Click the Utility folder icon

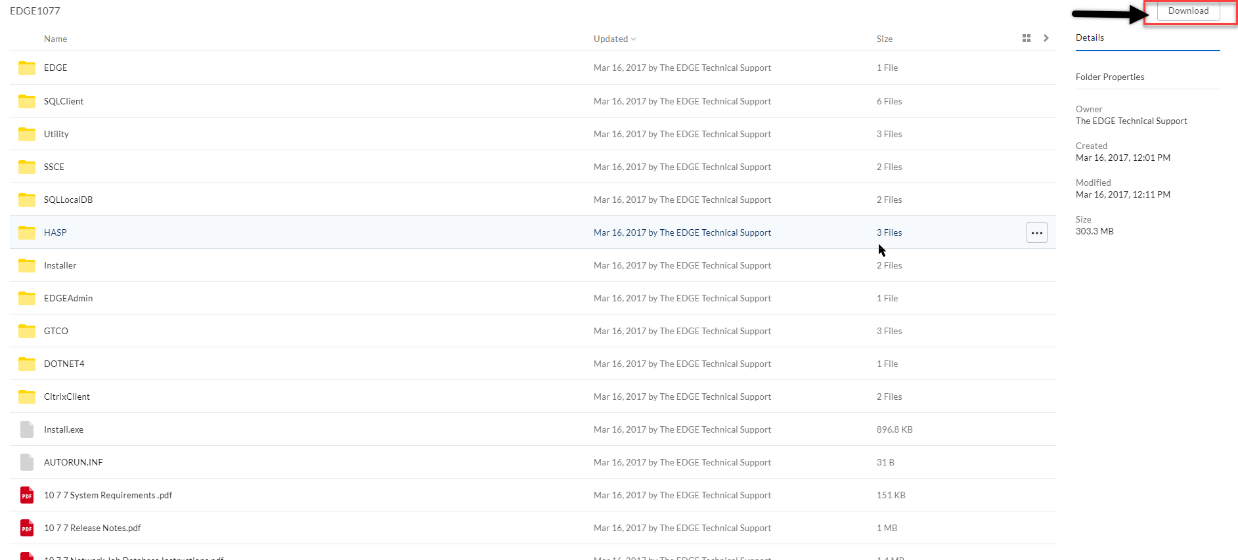(x=27, y=134)
